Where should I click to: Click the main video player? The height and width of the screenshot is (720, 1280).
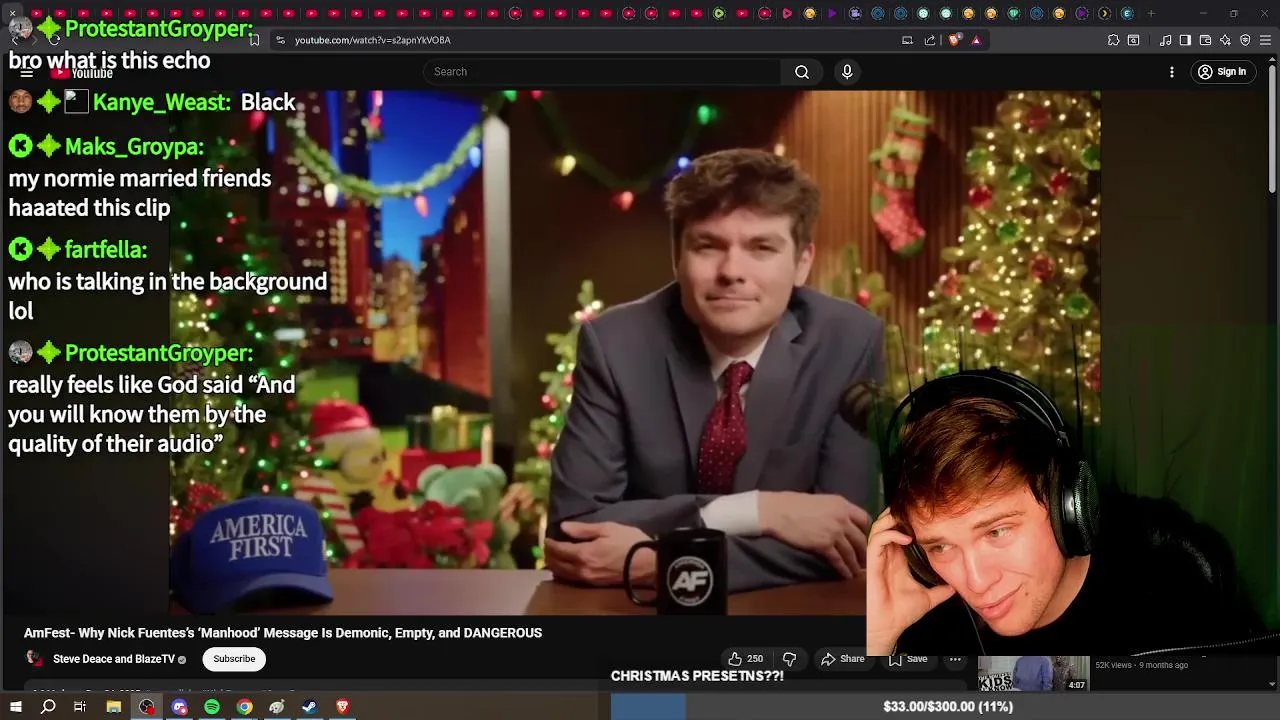(x=635, y=352)
